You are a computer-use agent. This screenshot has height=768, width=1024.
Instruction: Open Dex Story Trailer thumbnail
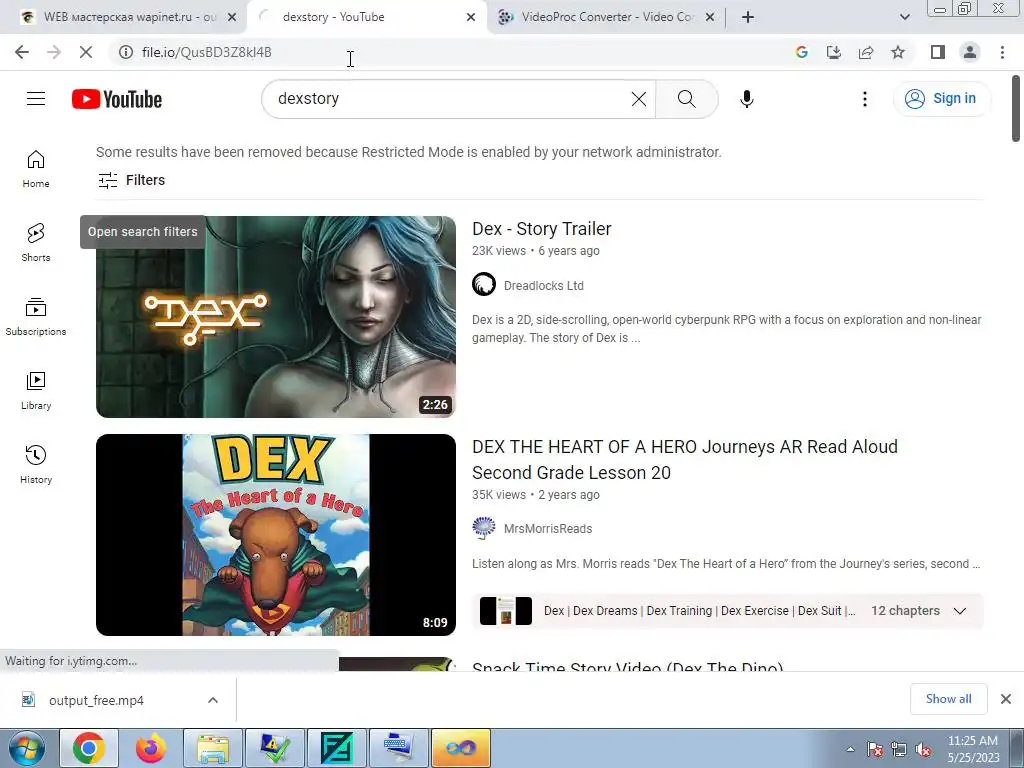(x=276, y=317)
